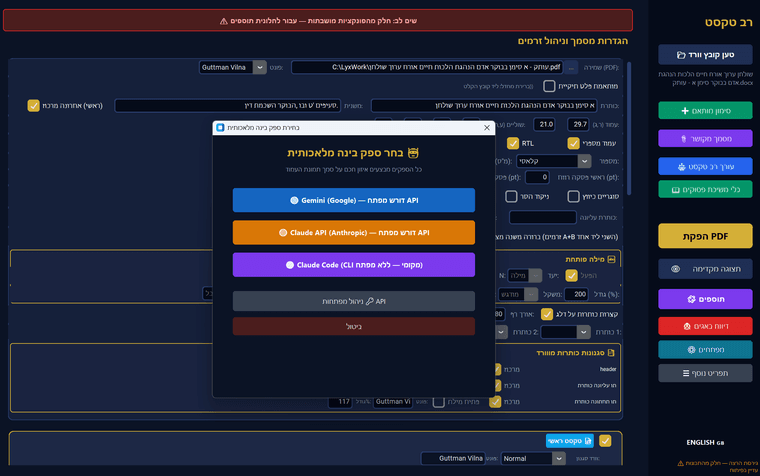Open the main text (טקסט ראשי) tab
Viewport: 760px width, 476px height.
(570, 441)
